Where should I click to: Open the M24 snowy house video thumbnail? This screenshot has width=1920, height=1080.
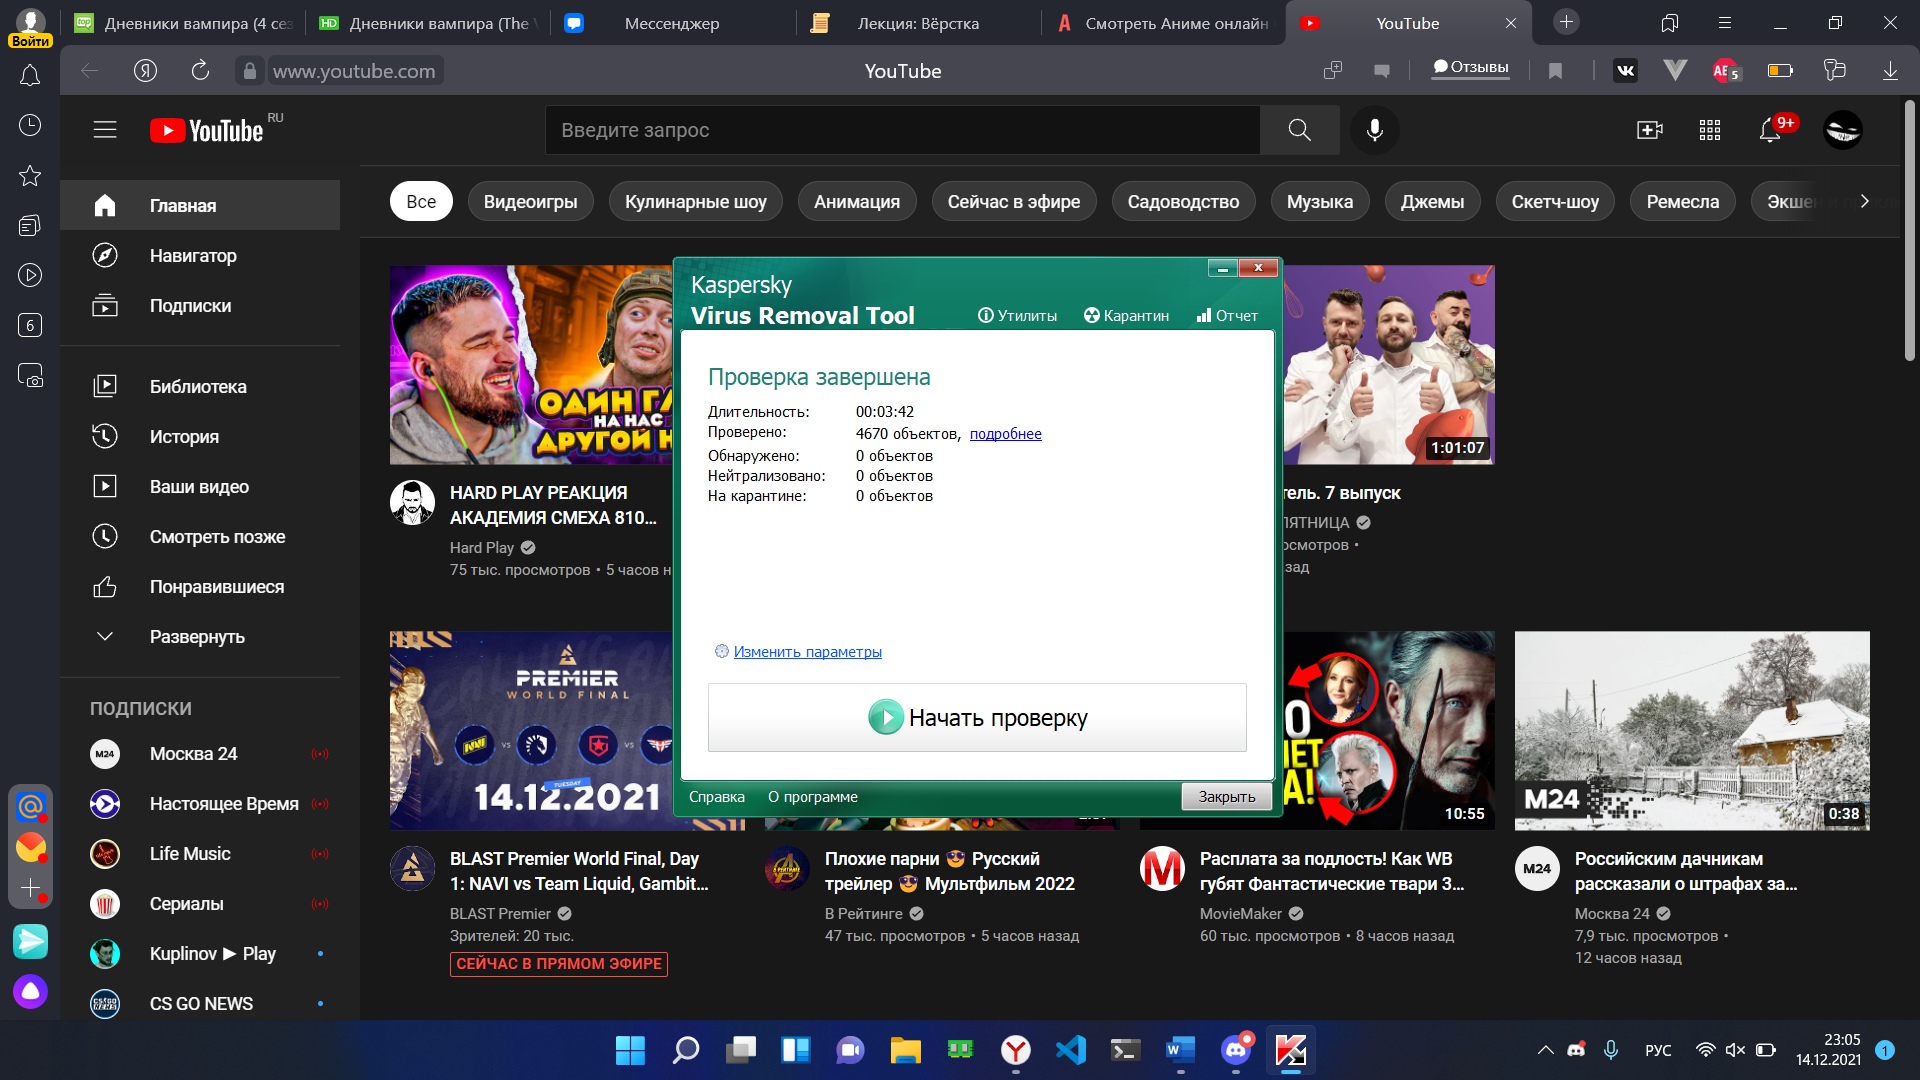(x=1692, y=730)
